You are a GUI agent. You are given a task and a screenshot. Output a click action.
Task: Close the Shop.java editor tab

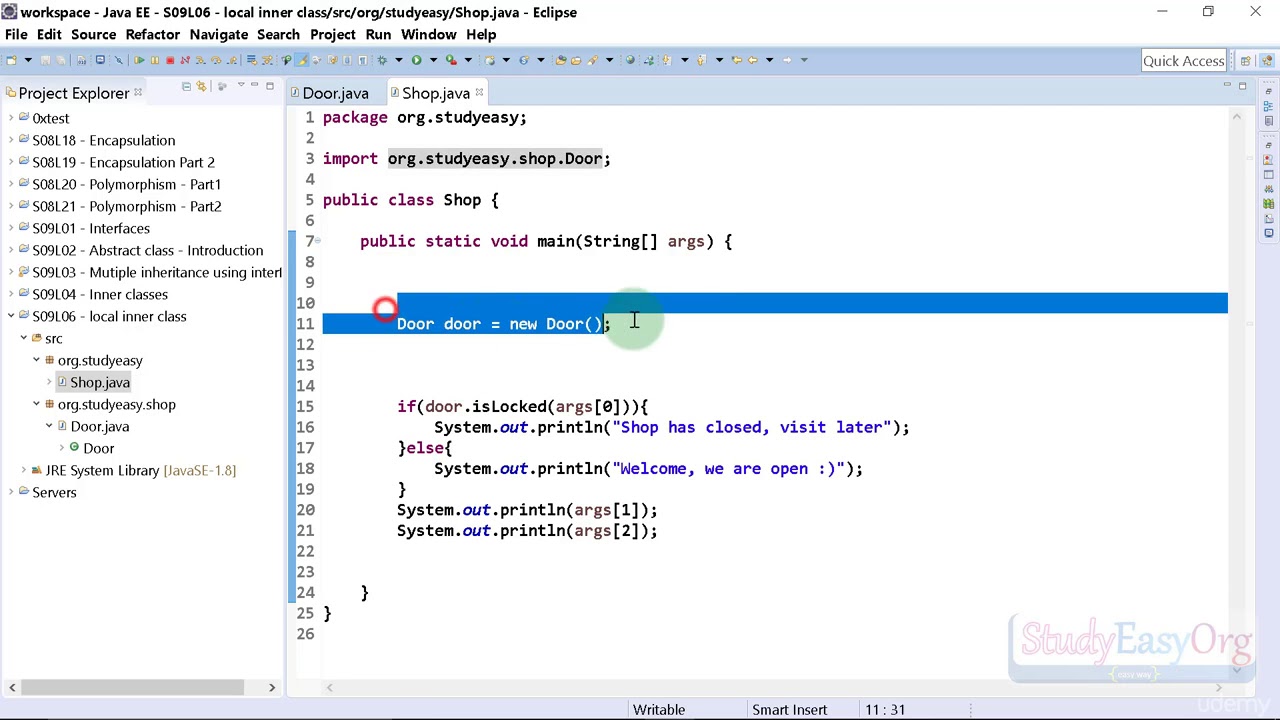pyautogui.click(x=479, y=92)
